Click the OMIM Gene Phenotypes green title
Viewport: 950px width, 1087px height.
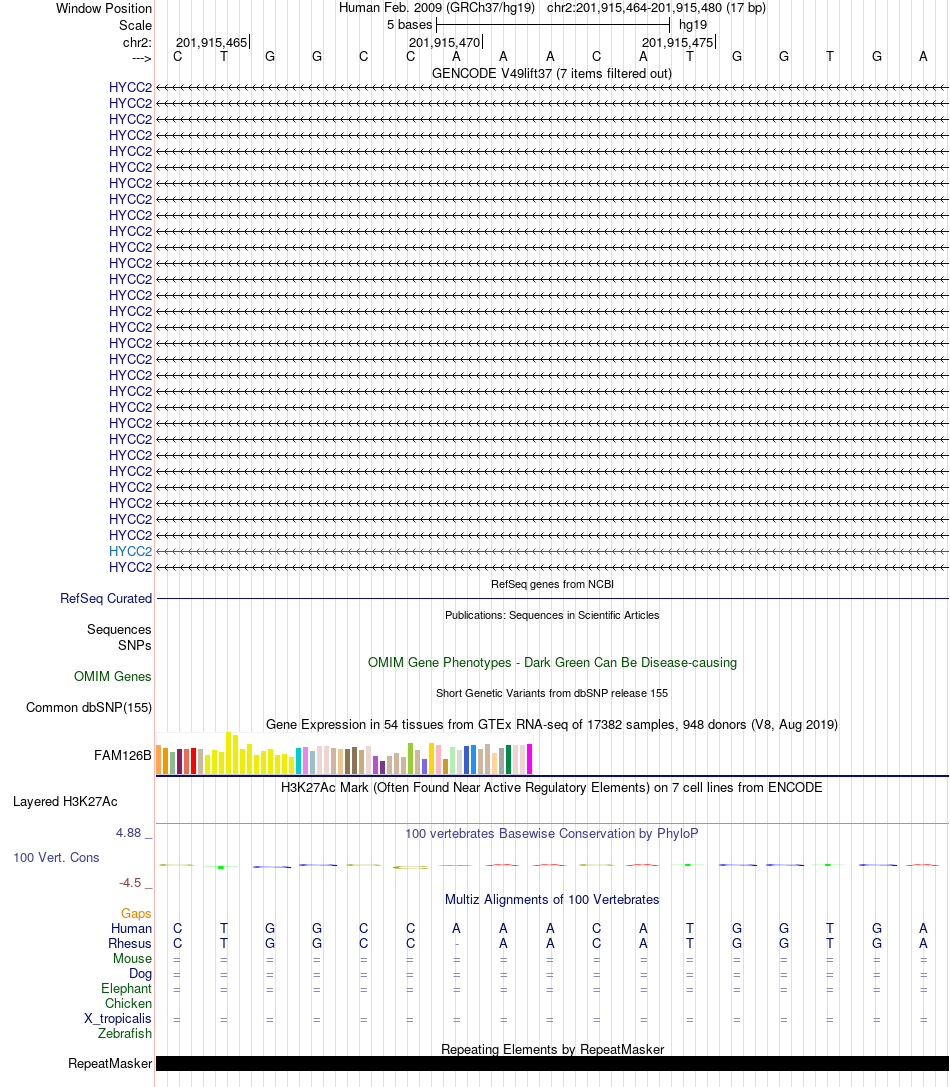552,662
